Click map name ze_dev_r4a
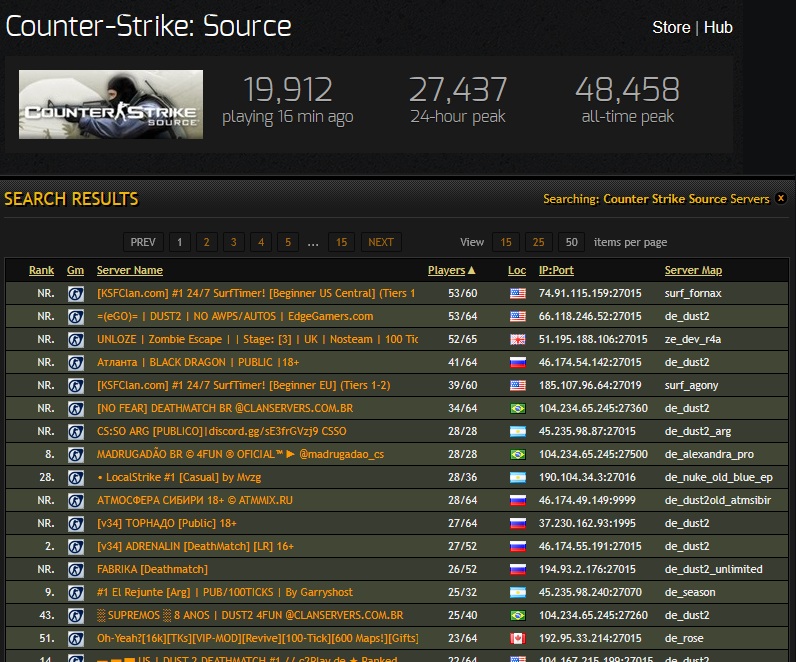The image size is (796, 662). [693, 340]
